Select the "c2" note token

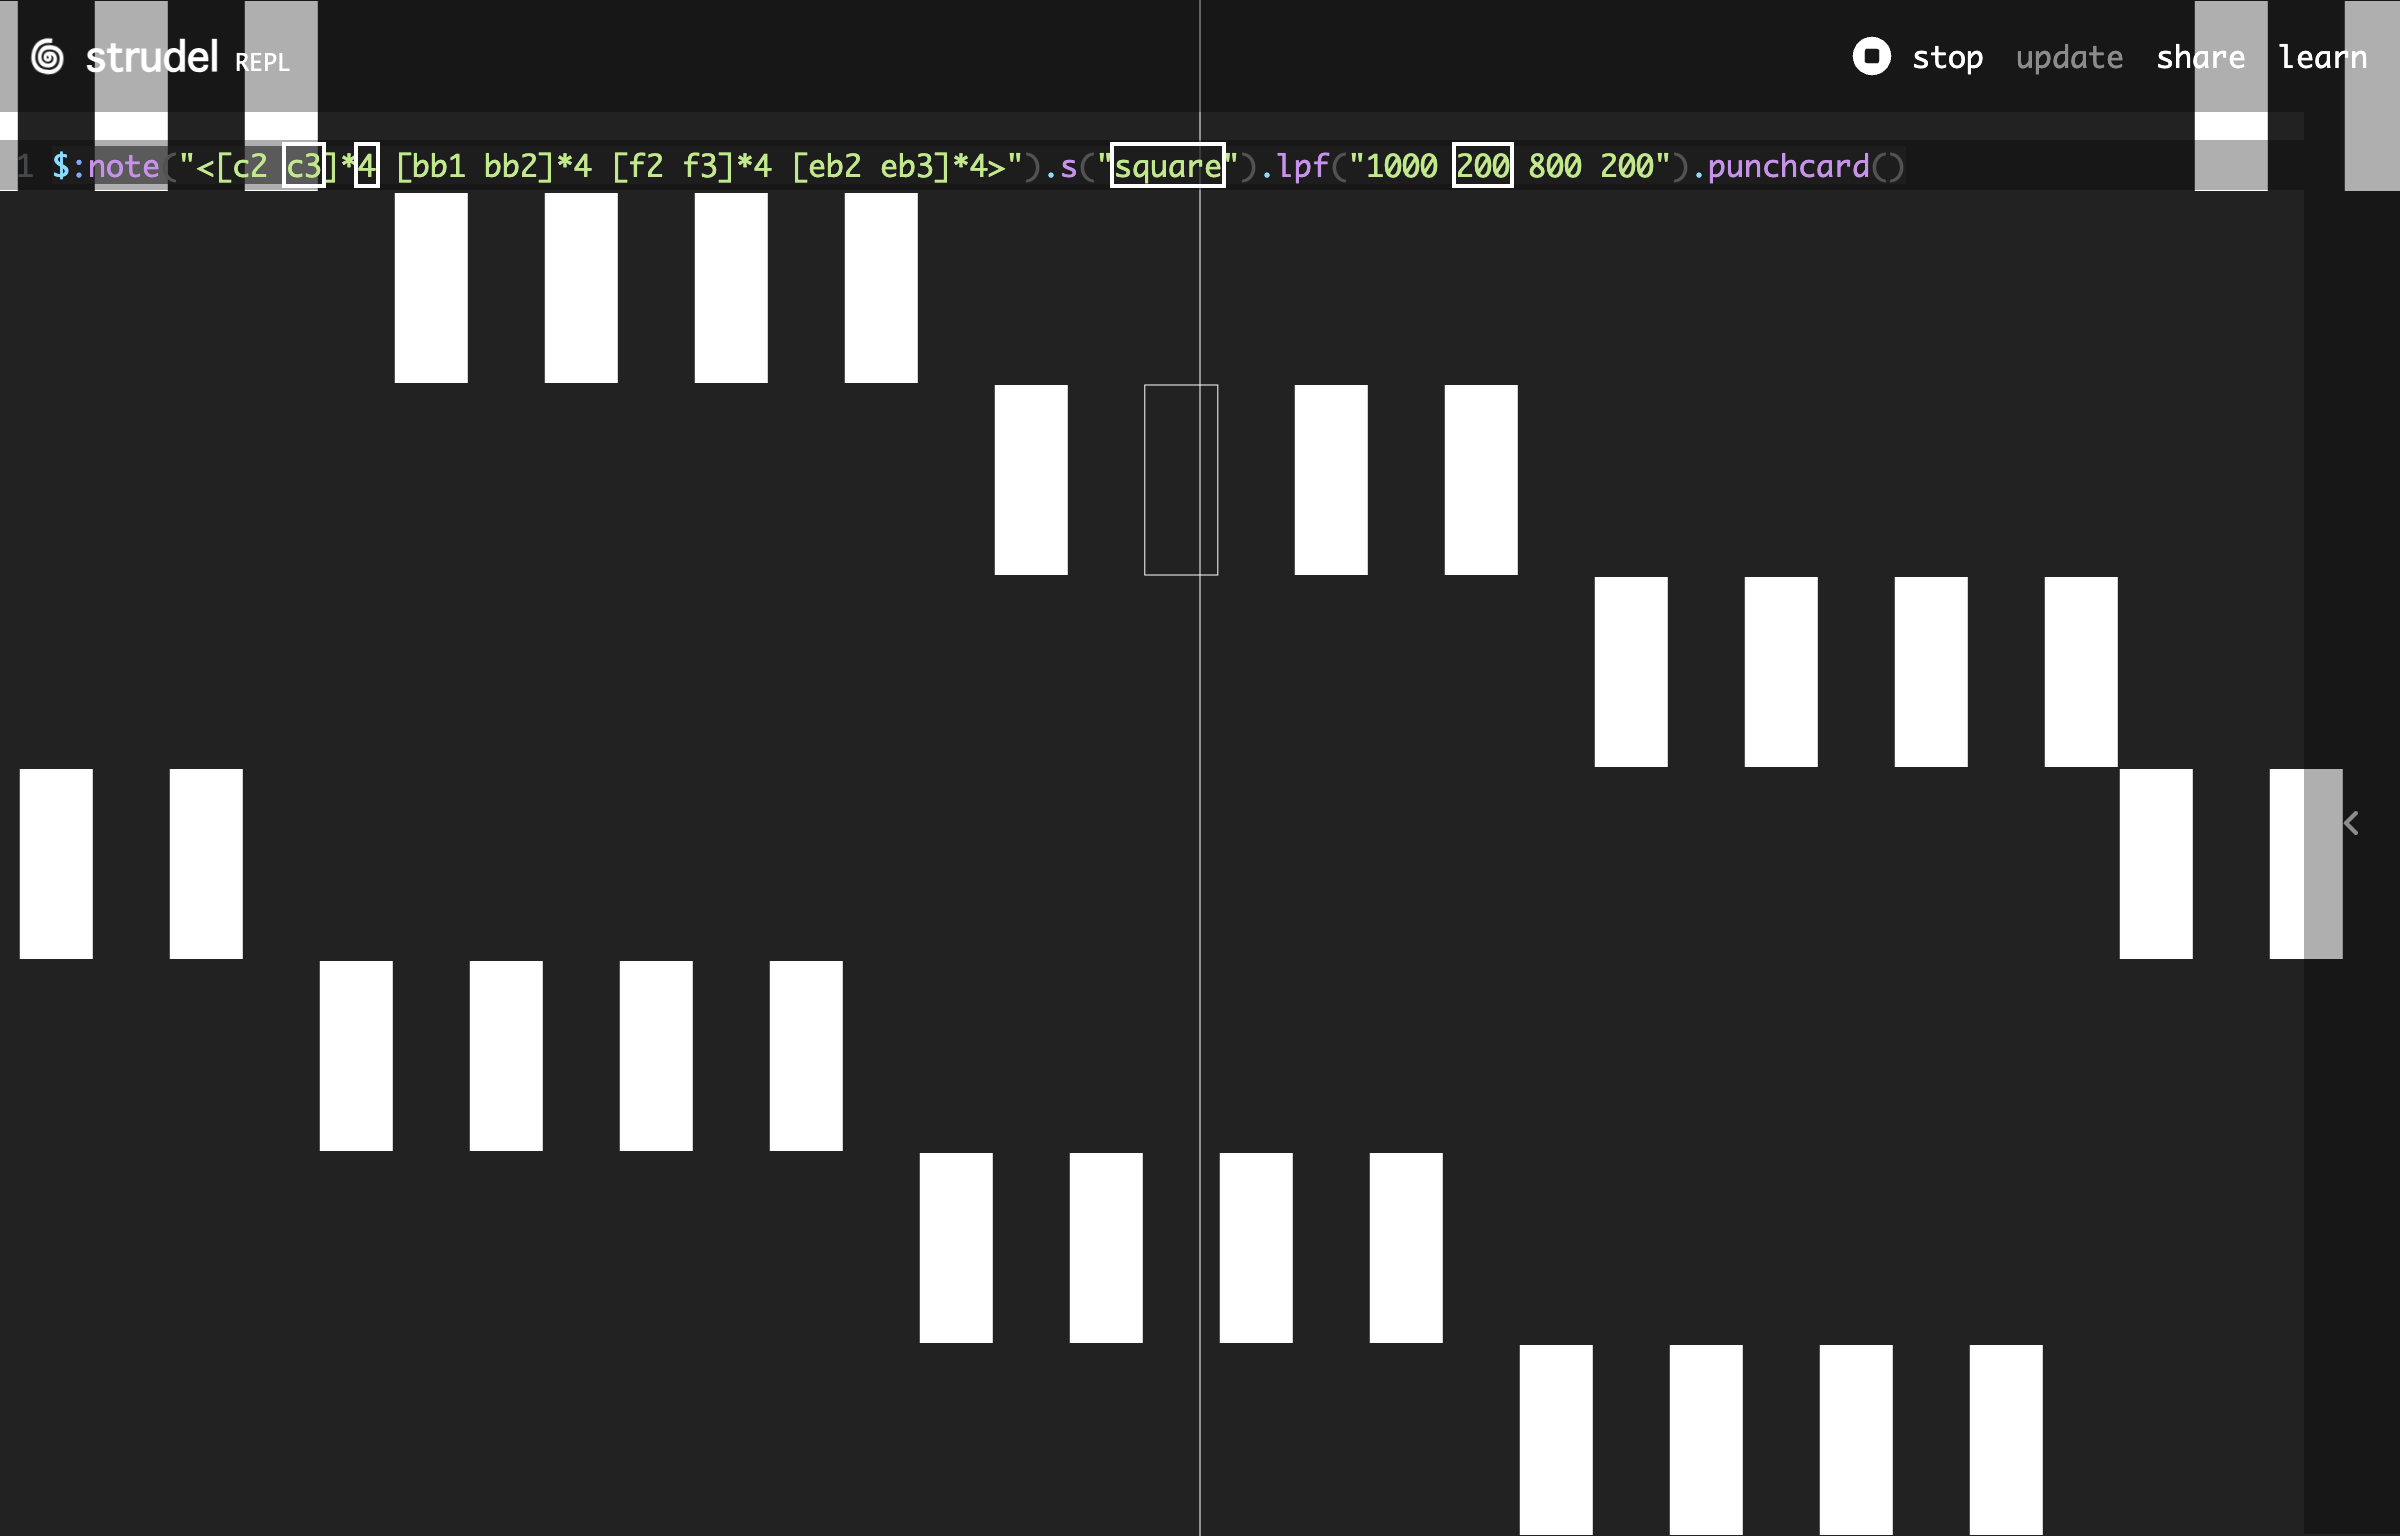pyautogui.click(x=250, y=166)
